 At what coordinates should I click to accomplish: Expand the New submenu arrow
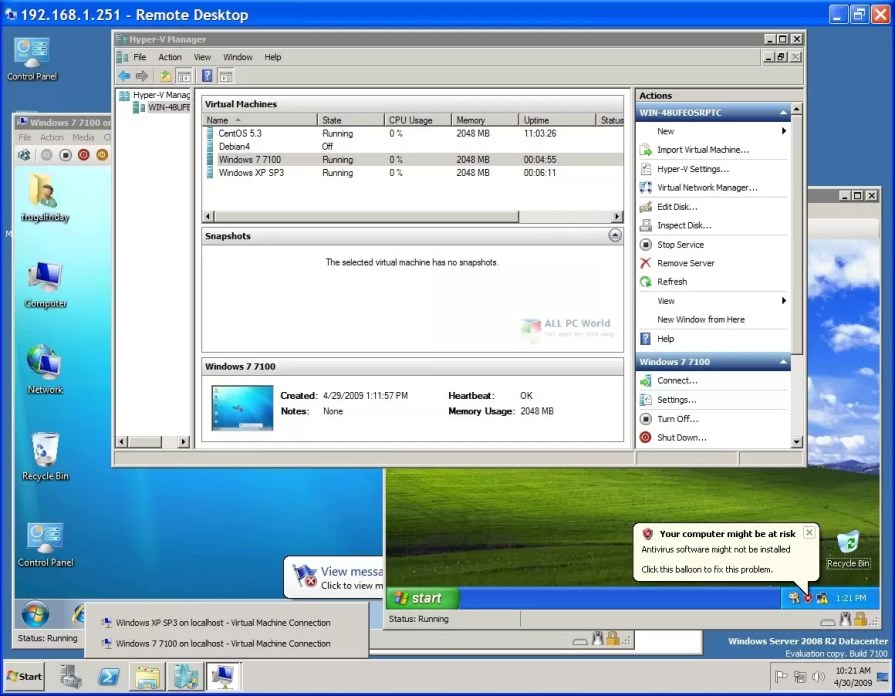click(784, 131)
